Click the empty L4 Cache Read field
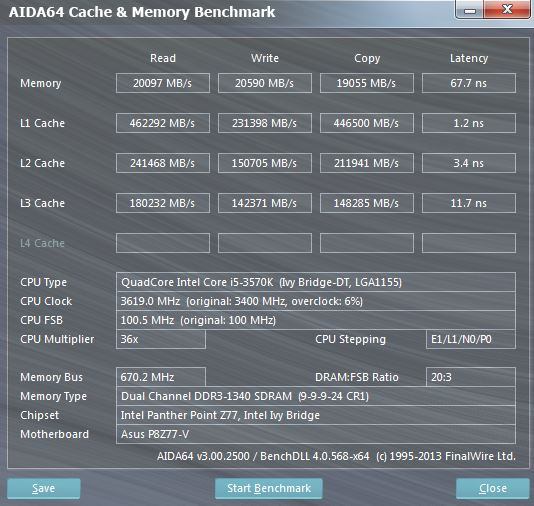Screen dimensions: 534x506 click(x=163, y=243)
